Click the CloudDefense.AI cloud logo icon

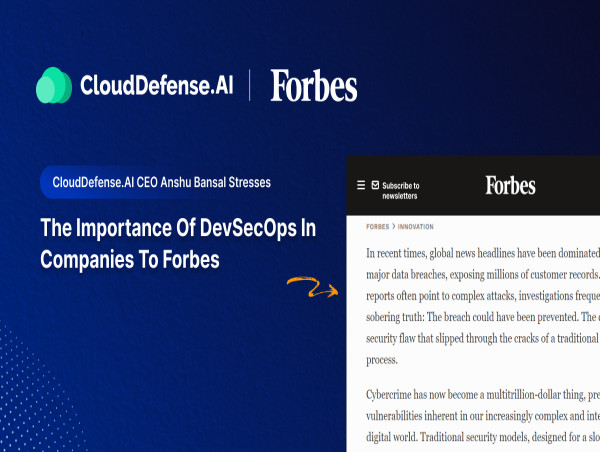[x=54, y=85]
